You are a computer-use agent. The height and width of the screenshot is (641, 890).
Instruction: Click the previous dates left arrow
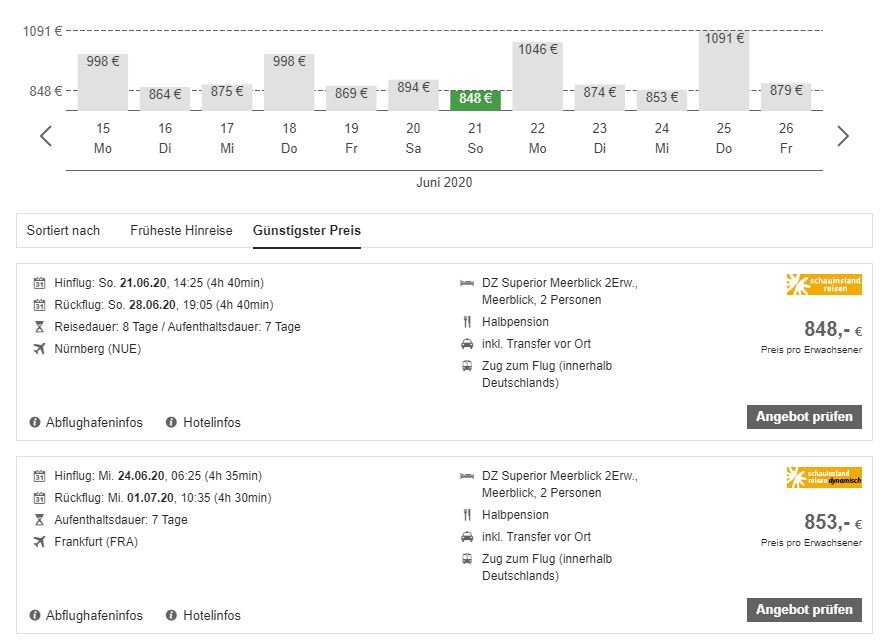pyautogui.click(x=46, y=136)
